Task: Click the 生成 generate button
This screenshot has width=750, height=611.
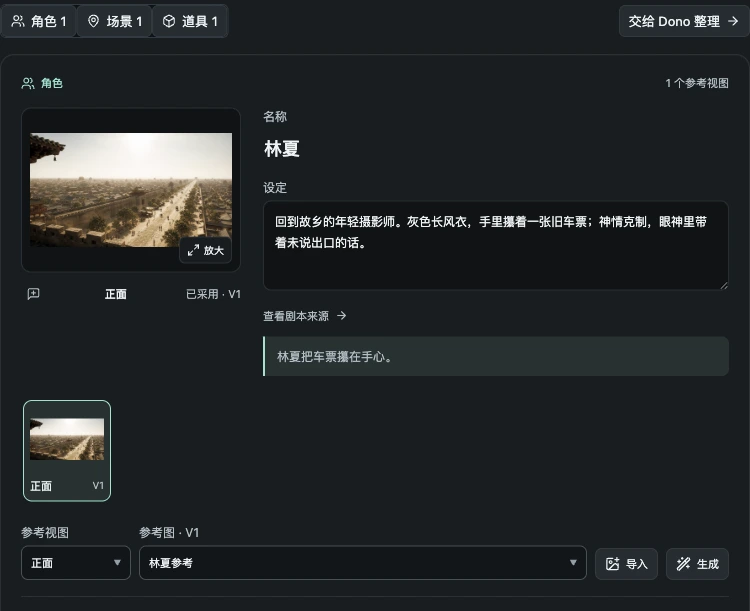Action: pos(697,564)
